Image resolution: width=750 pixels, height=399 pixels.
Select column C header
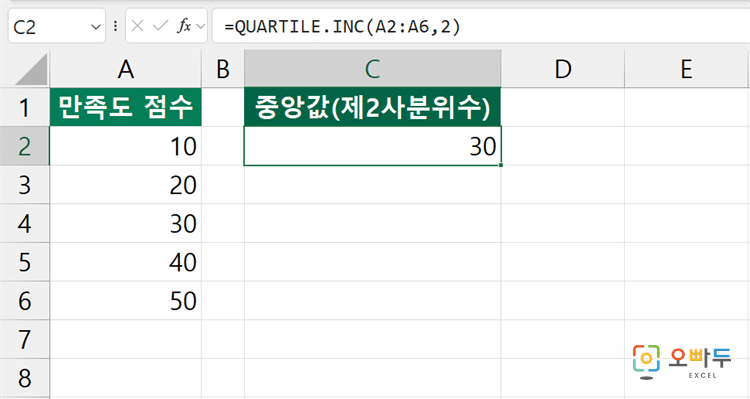[373, 69]
